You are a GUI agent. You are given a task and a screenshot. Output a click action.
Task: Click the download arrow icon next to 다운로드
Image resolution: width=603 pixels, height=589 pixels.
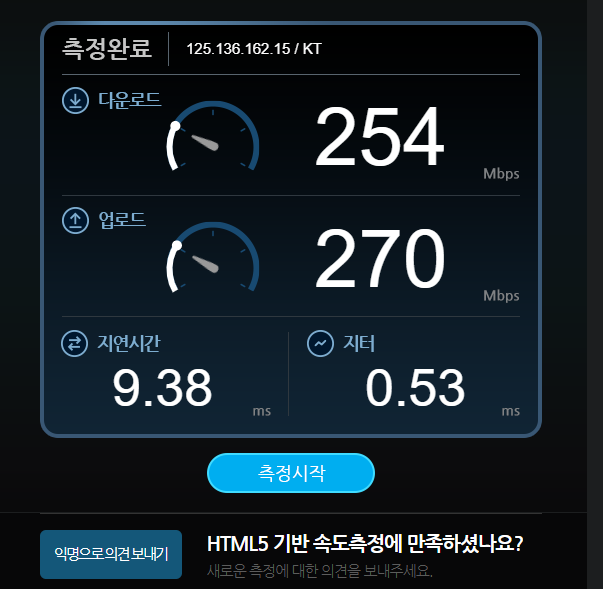[x=75, y=100]
